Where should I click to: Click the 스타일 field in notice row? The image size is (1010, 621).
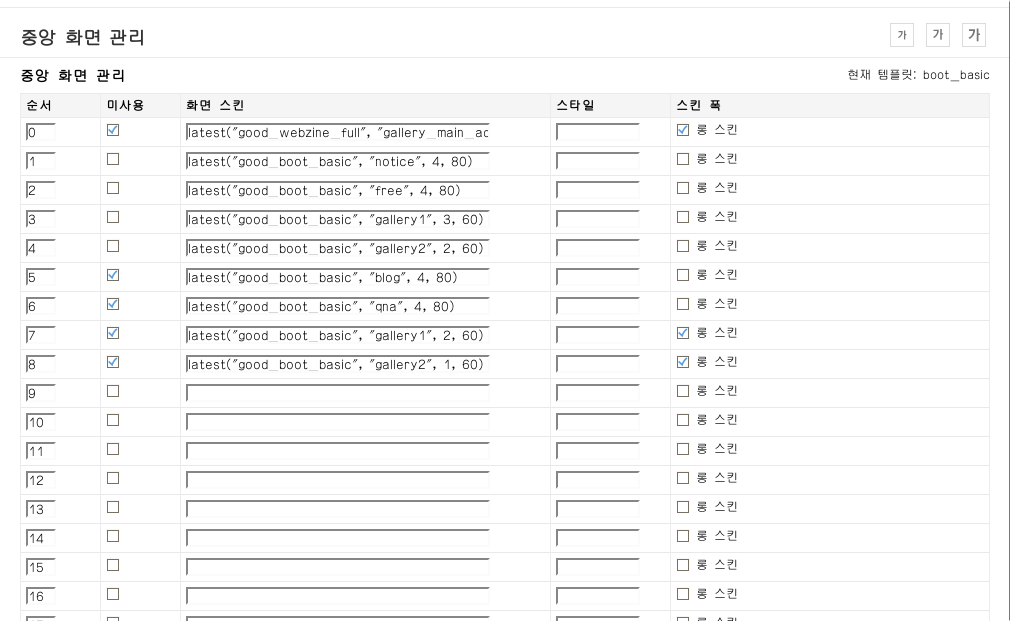point(597,161)
